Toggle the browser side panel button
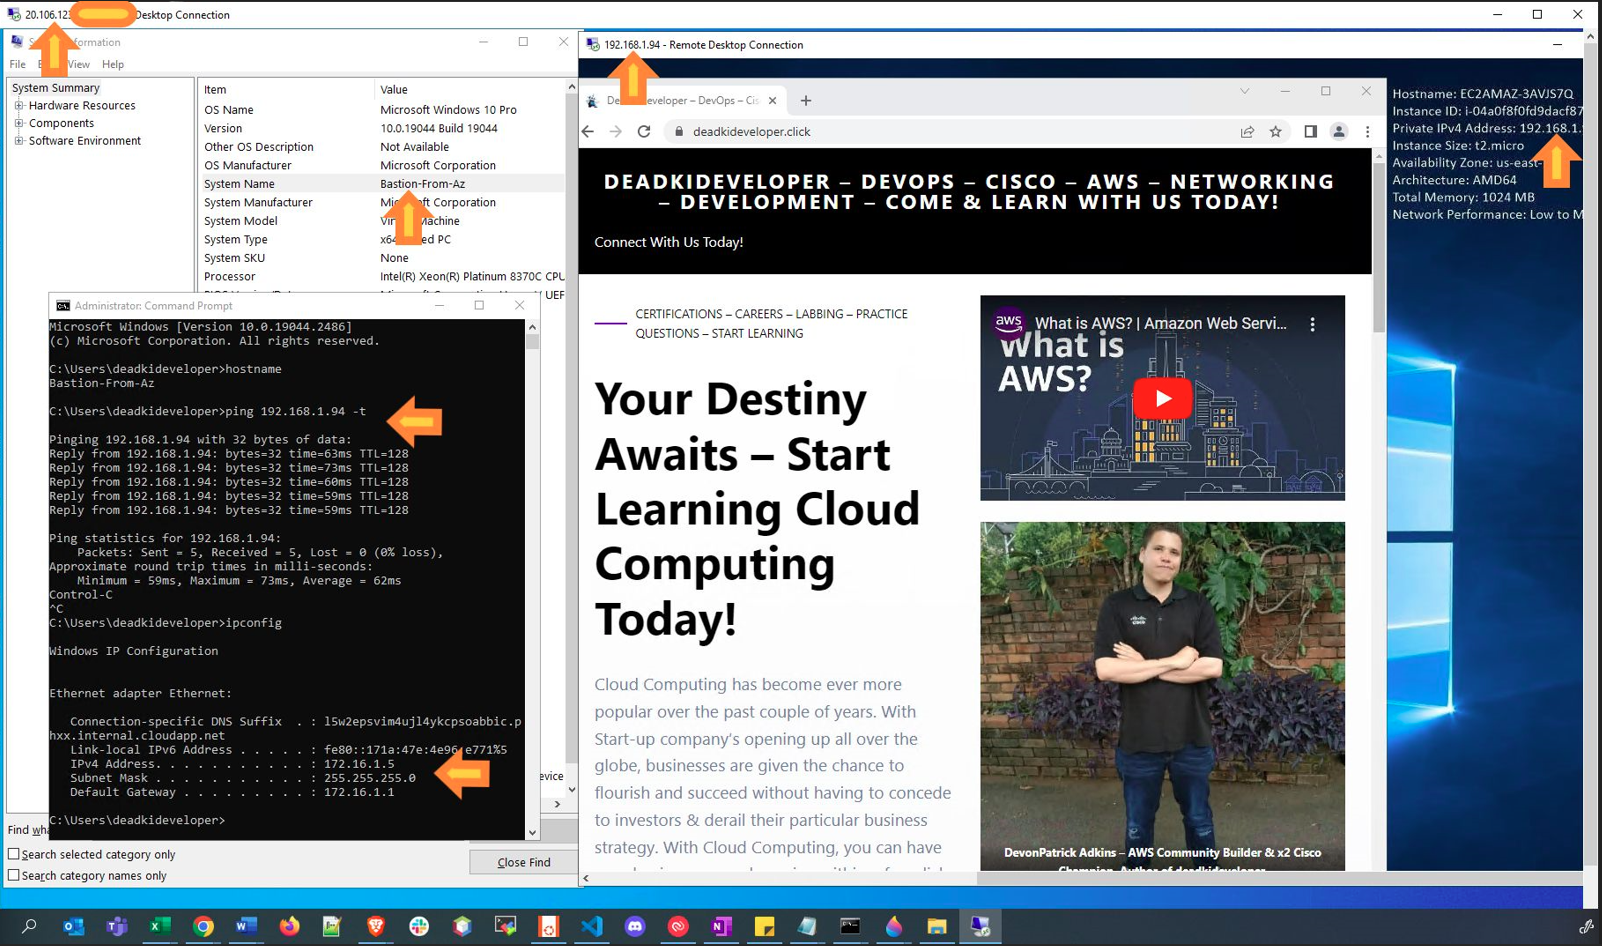Screen dimensions: 1602x946 (x=1310, y=132)
